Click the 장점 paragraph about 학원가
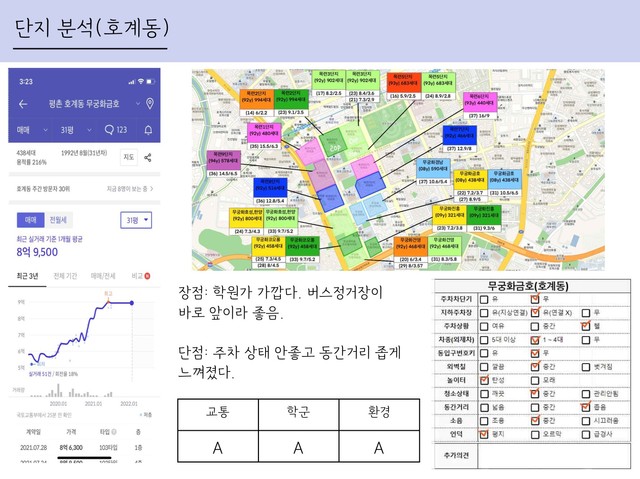This screenshot has height=479, width=640. tap(280, 302)
